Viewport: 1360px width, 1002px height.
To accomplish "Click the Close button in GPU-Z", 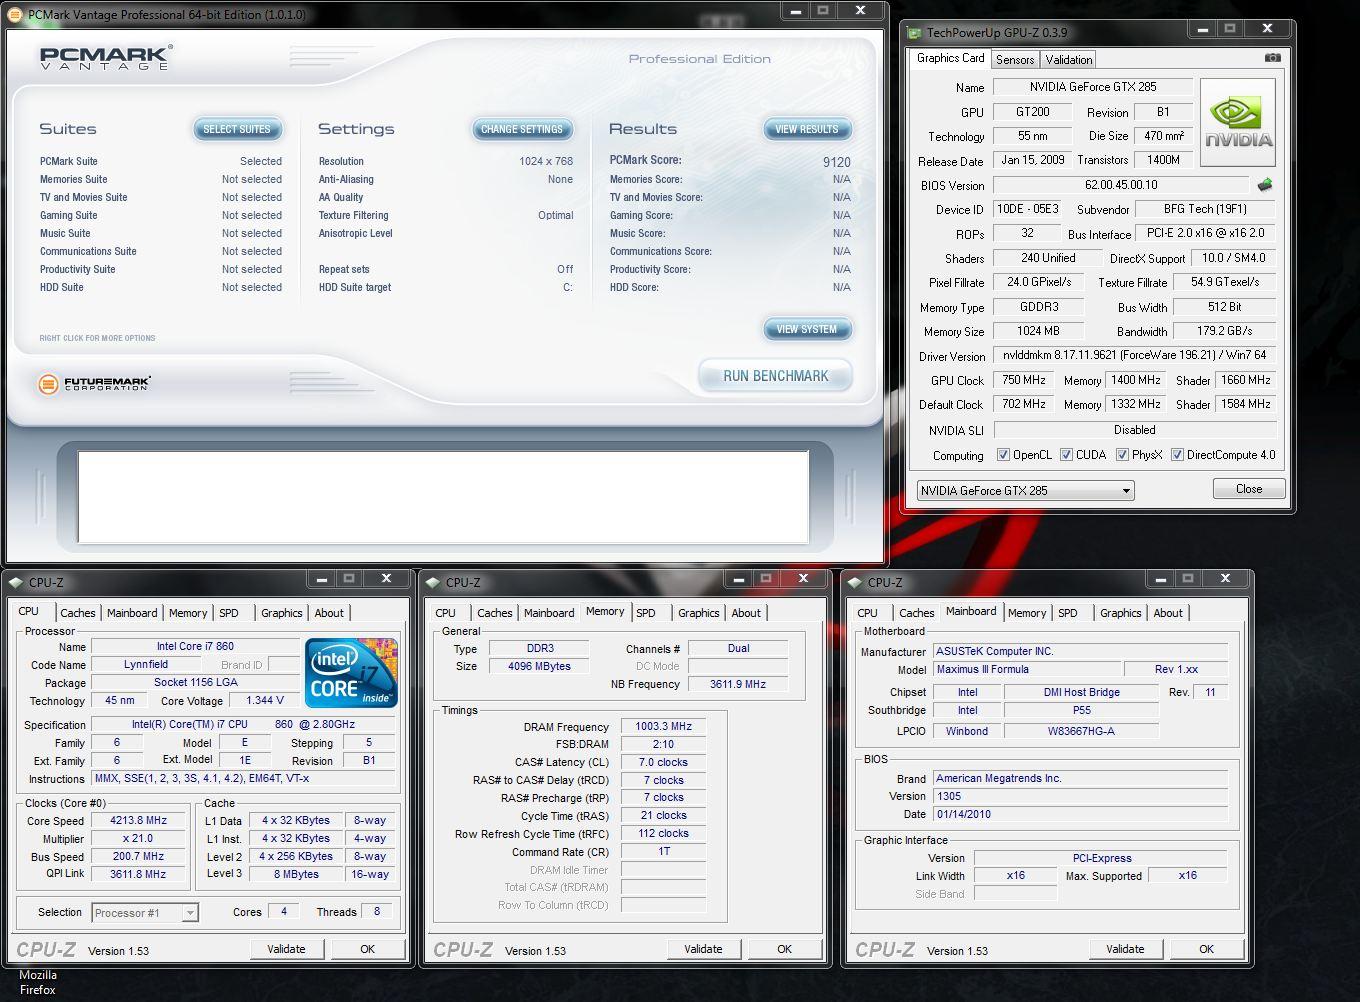I will (x=1249, y=489).
